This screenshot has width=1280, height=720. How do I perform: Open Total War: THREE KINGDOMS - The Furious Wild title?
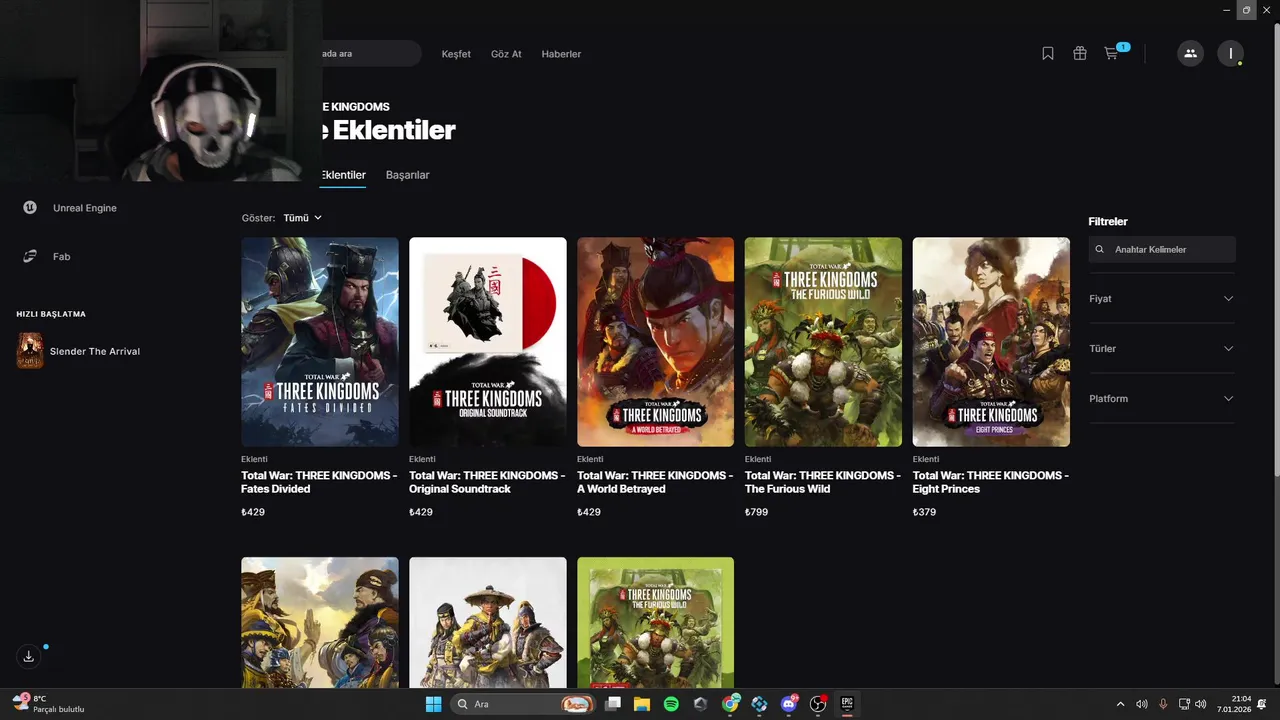point(823,482)
